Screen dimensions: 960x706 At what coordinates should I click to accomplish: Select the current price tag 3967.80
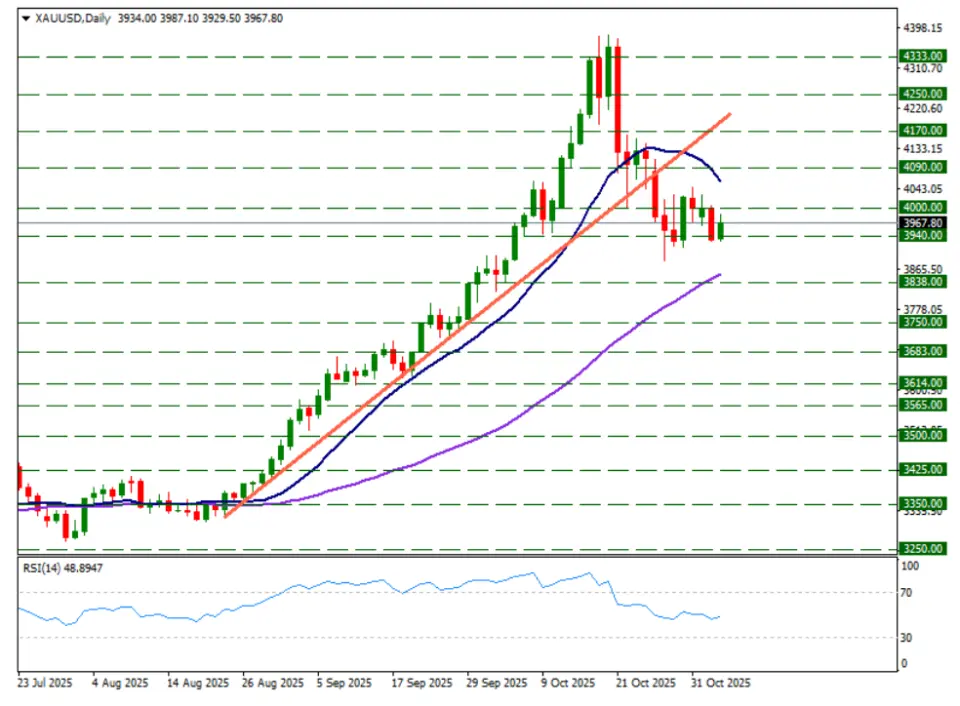924,223
